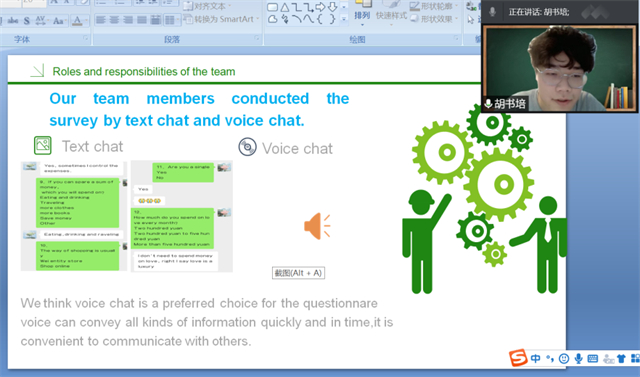This screenshot has height=377, width=640.
Task: Toggle strikethrough abc formatting button
Action: 13,20
